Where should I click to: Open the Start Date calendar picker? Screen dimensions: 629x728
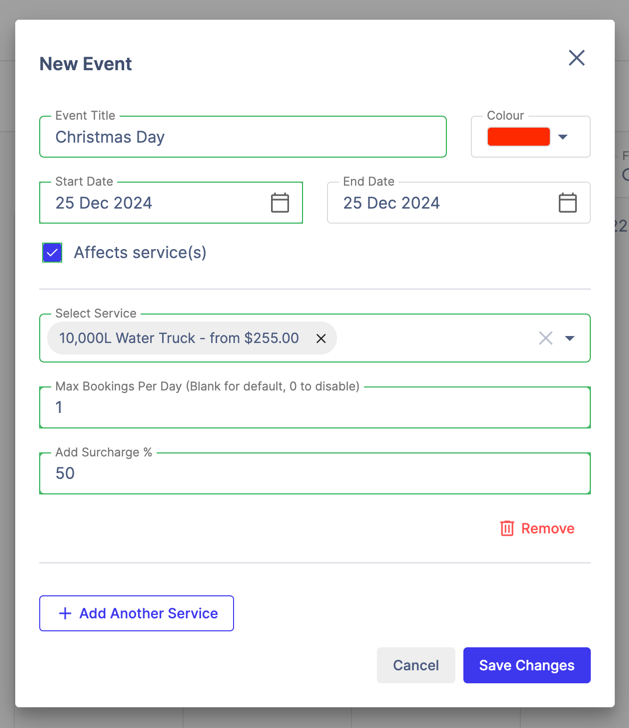click(280, 203)
